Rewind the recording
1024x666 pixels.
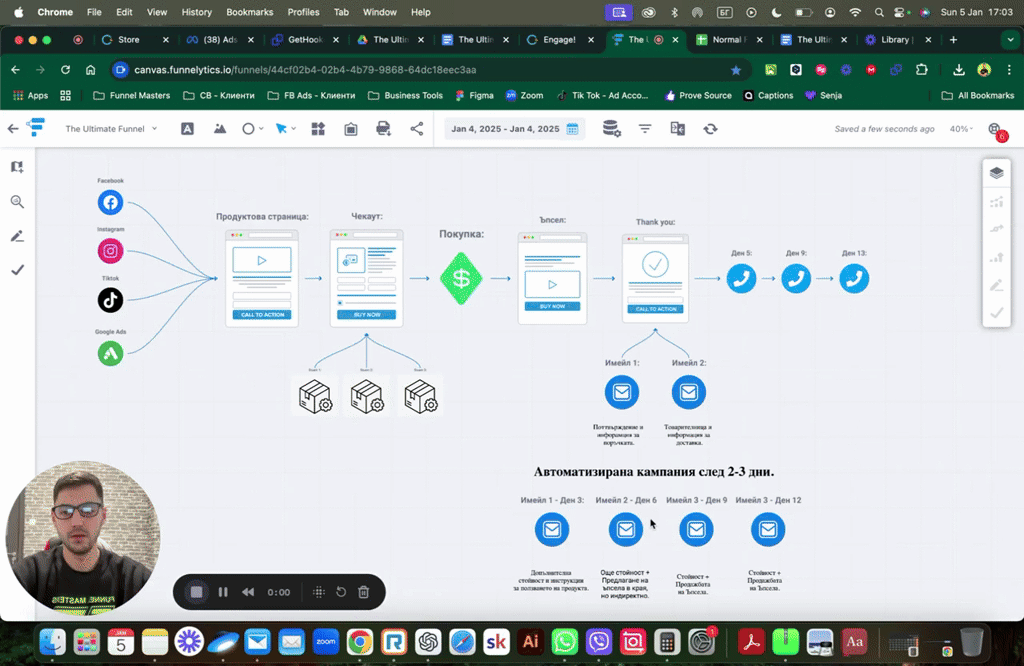248,592
